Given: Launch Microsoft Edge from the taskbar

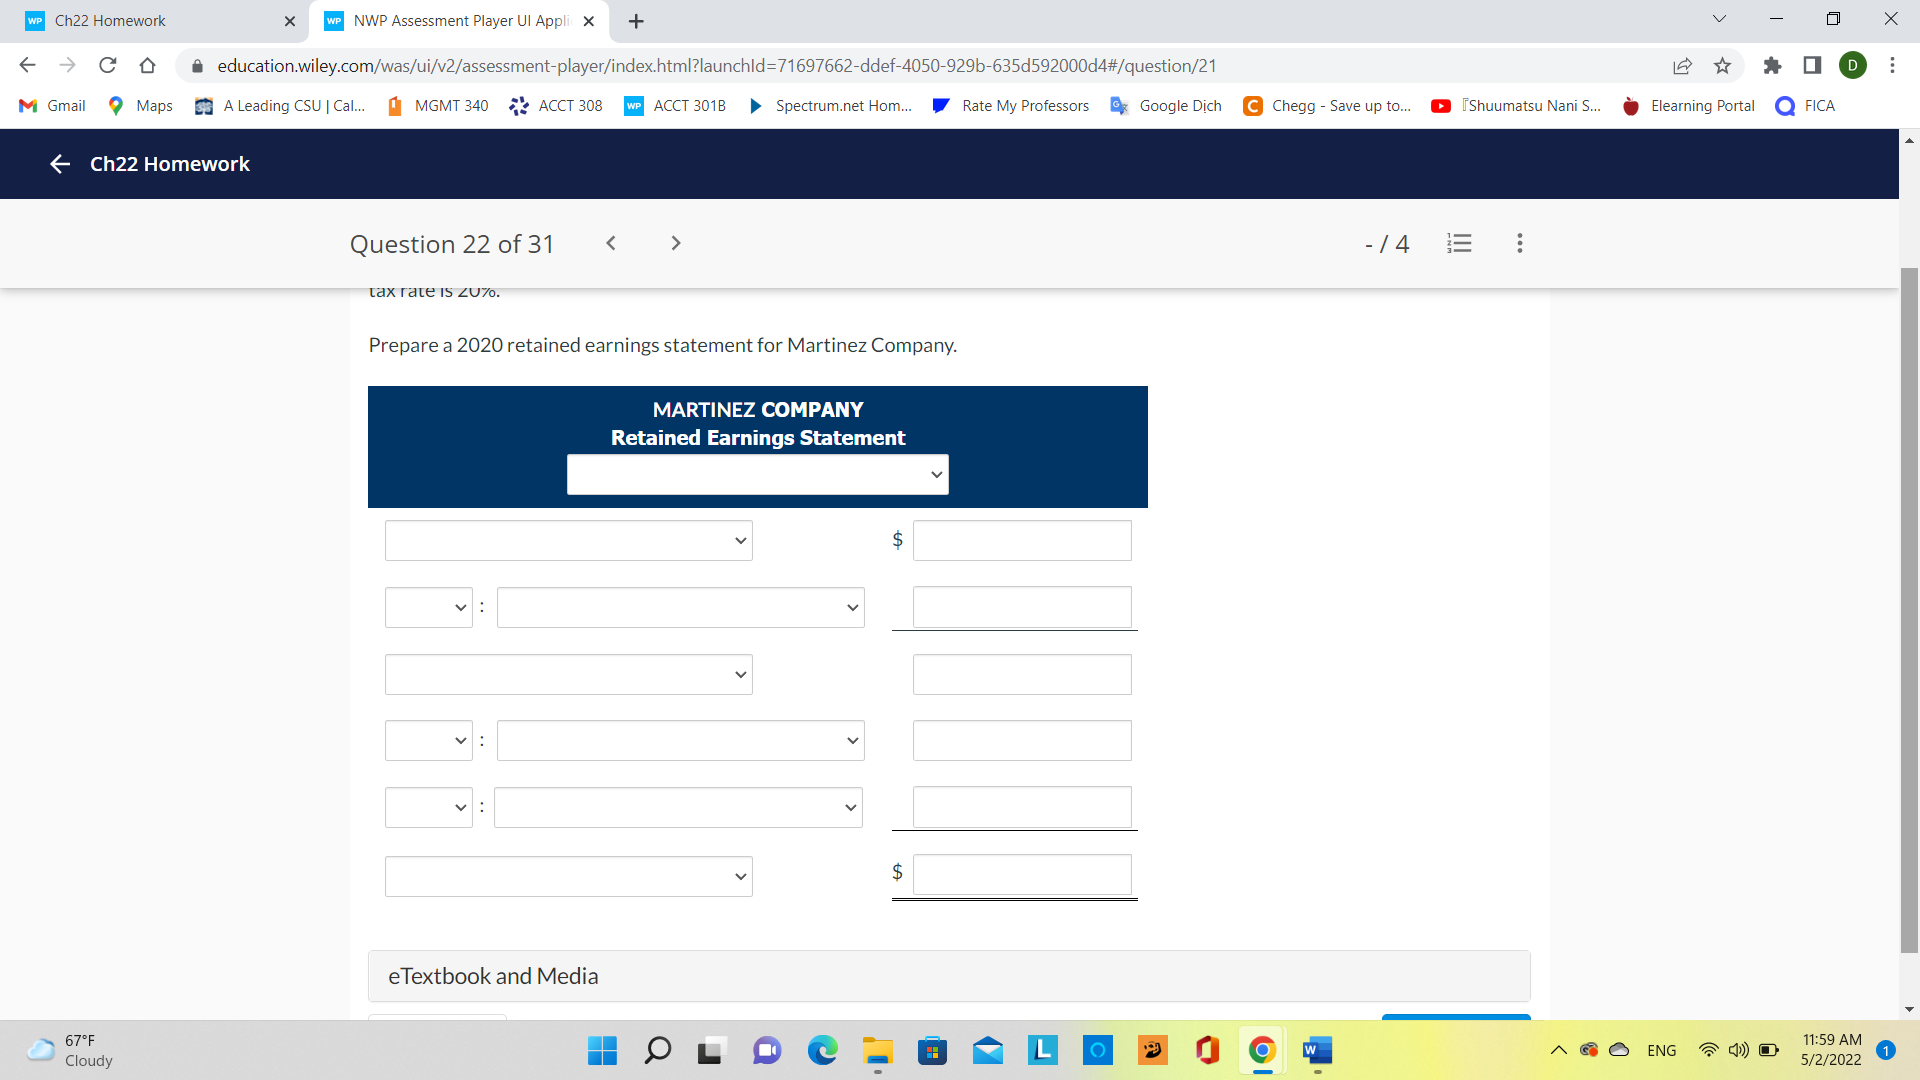Looking at the screenshot, I should (x=822, y=1051).
